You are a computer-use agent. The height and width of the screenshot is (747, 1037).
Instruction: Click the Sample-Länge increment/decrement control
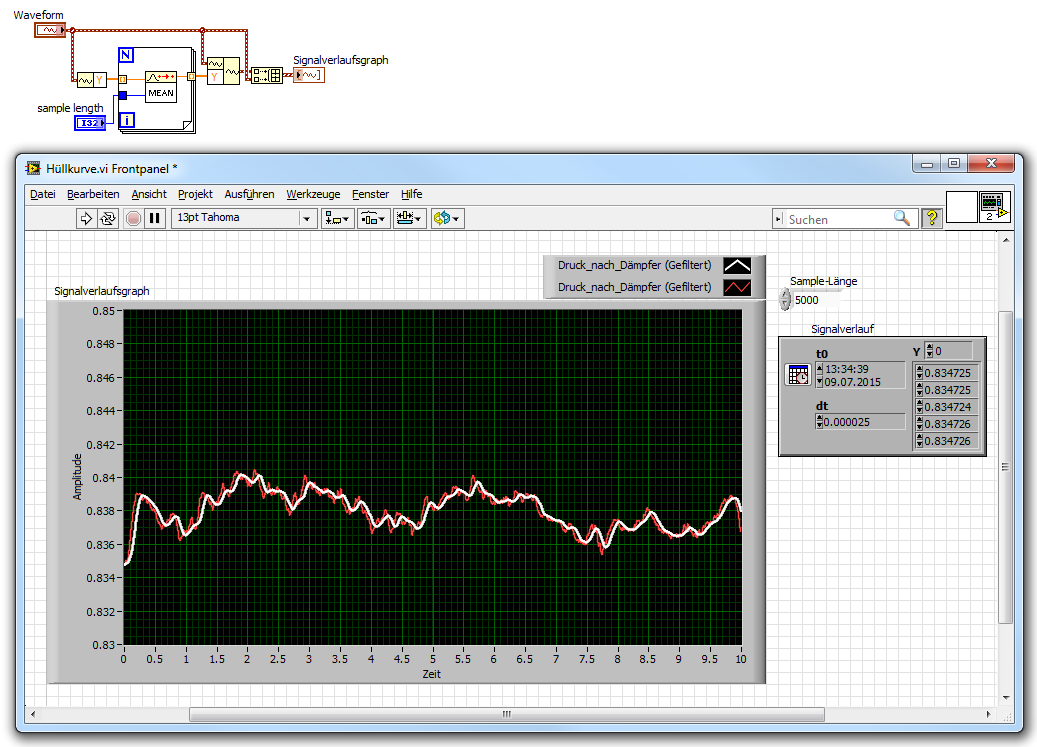pyautogui.click(x=785, y=299)
